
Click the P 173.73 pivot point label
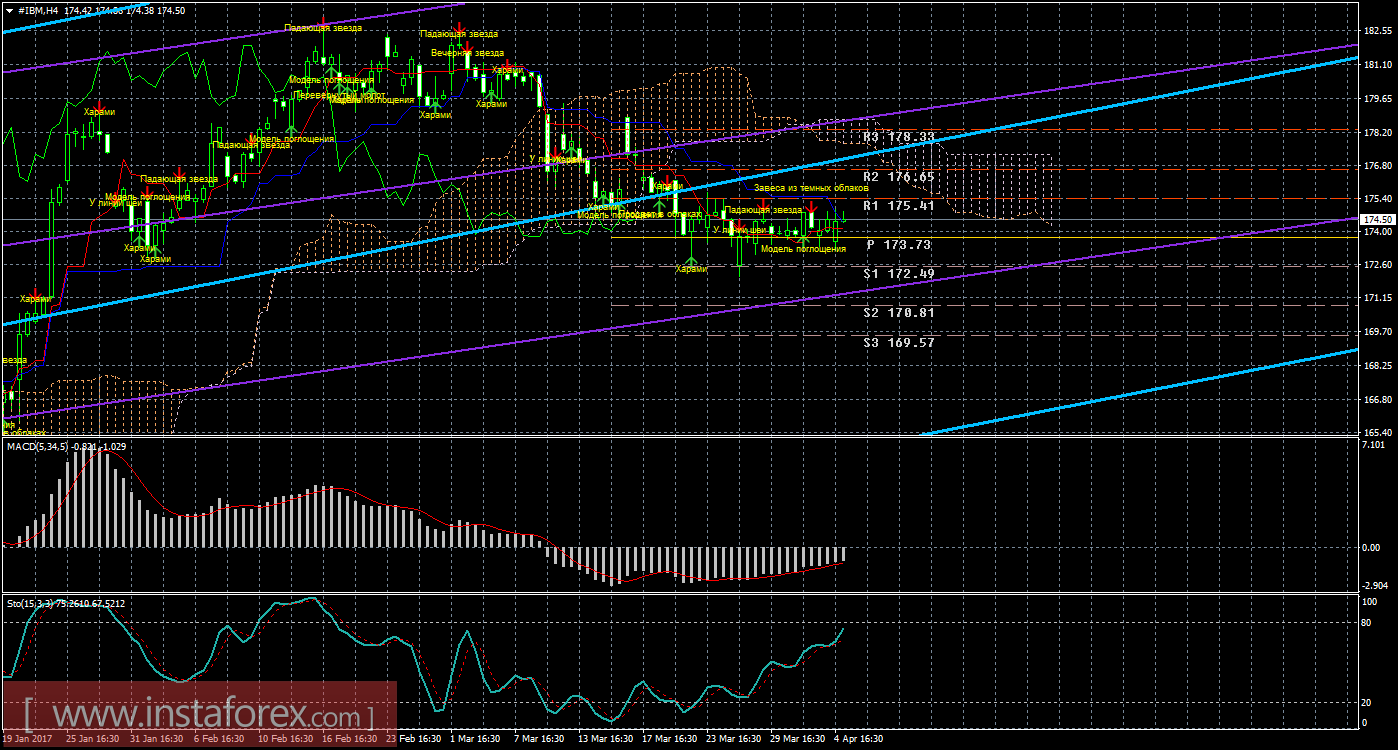899,244
